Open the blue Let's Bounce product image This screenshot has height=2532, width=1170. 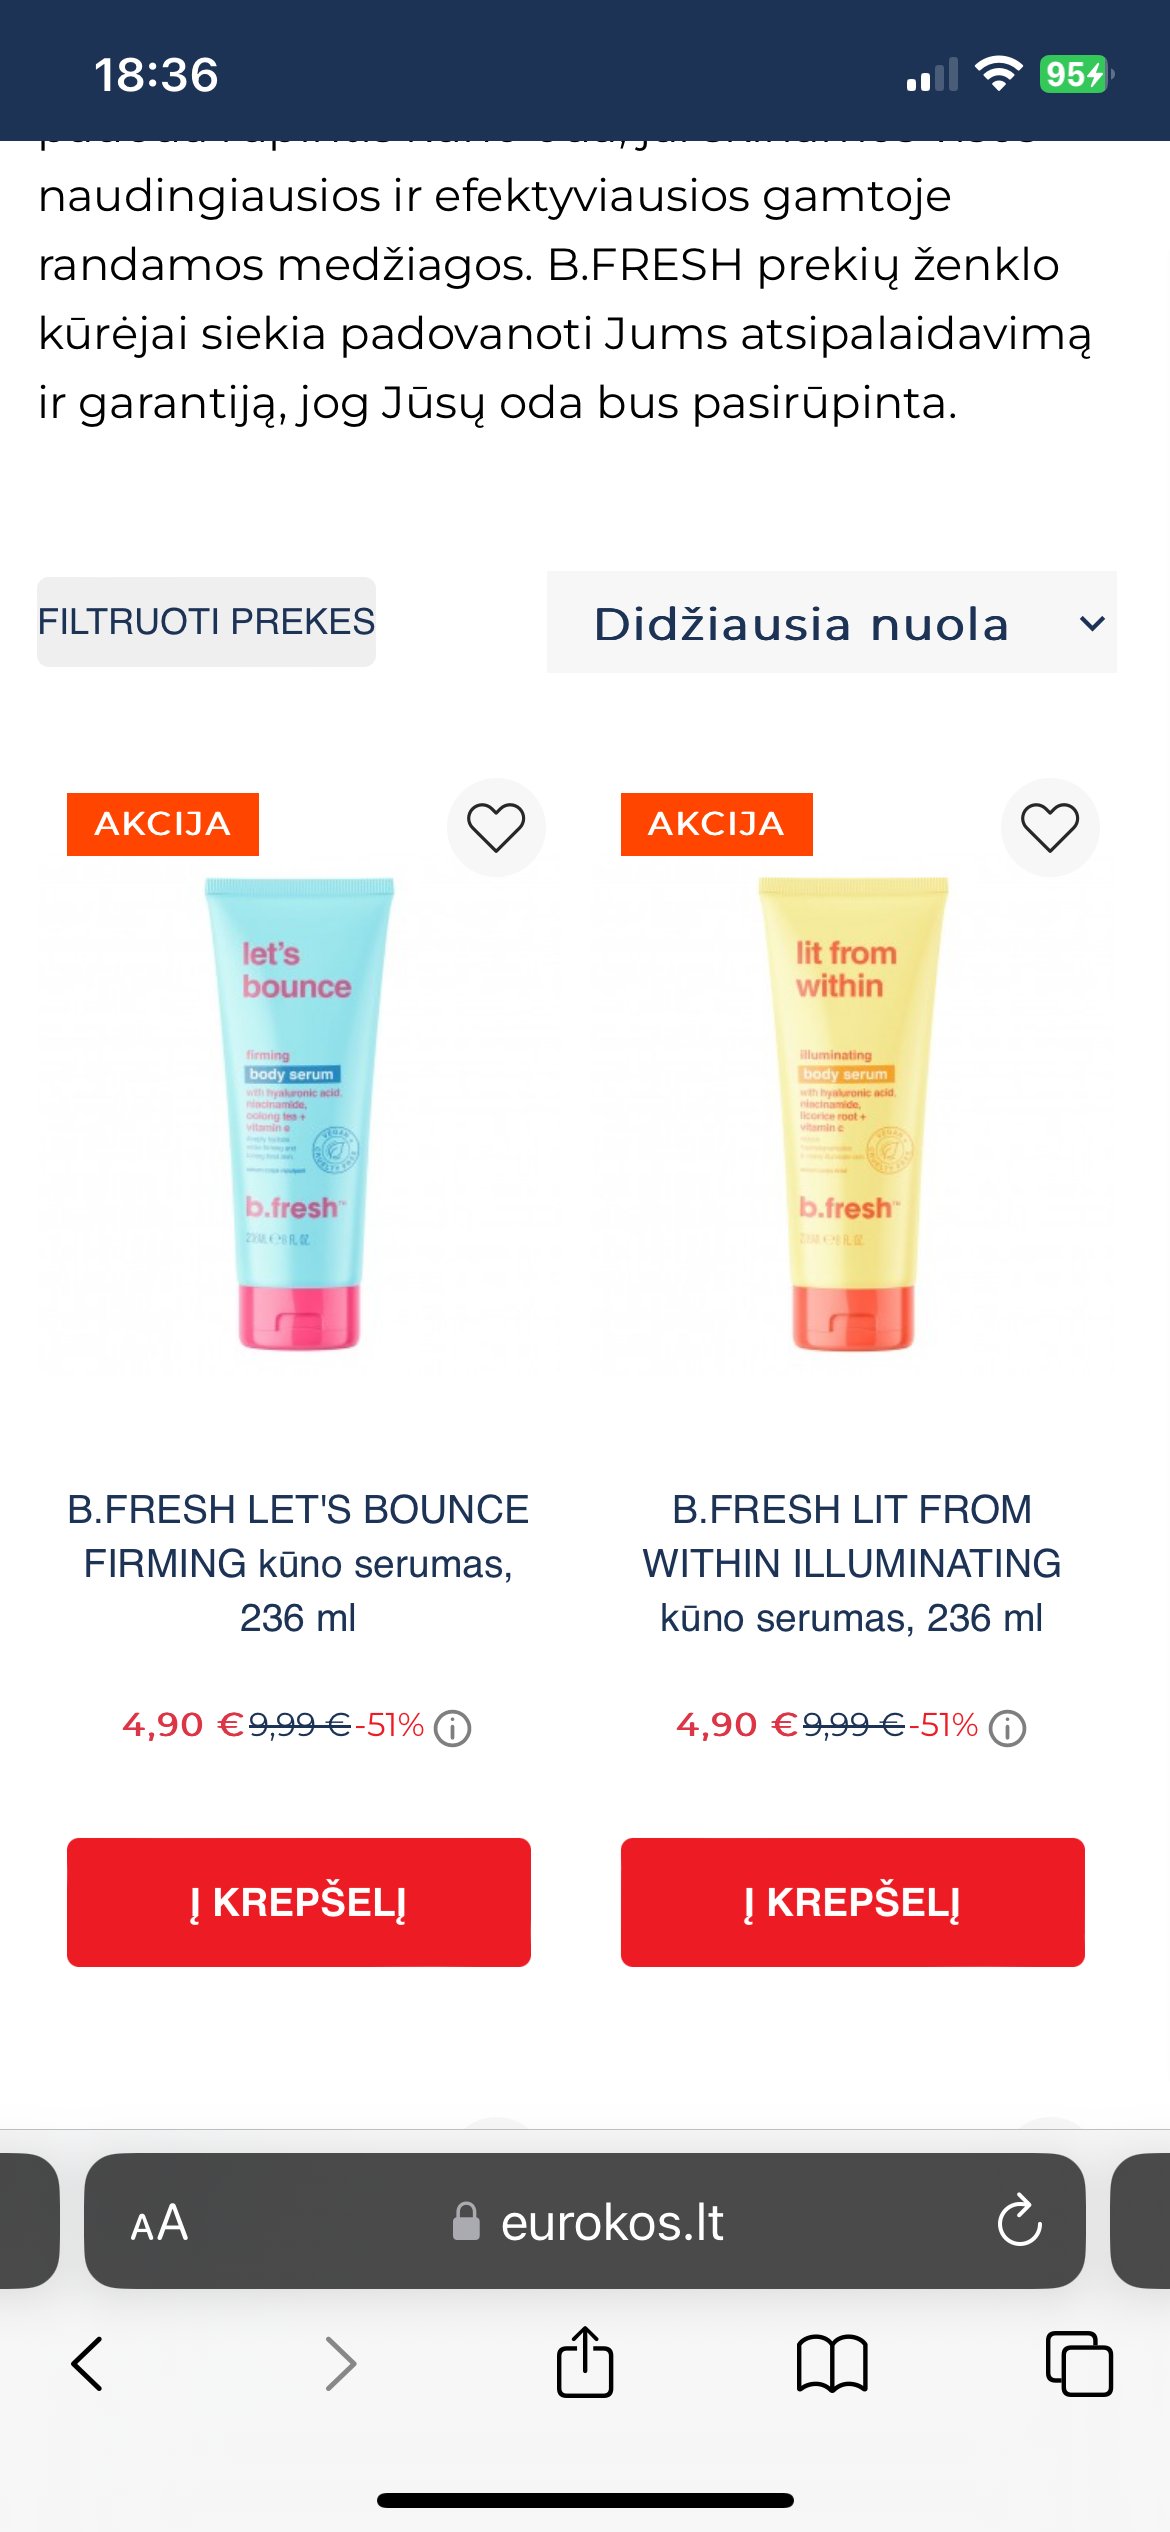tap(299, 1114)
